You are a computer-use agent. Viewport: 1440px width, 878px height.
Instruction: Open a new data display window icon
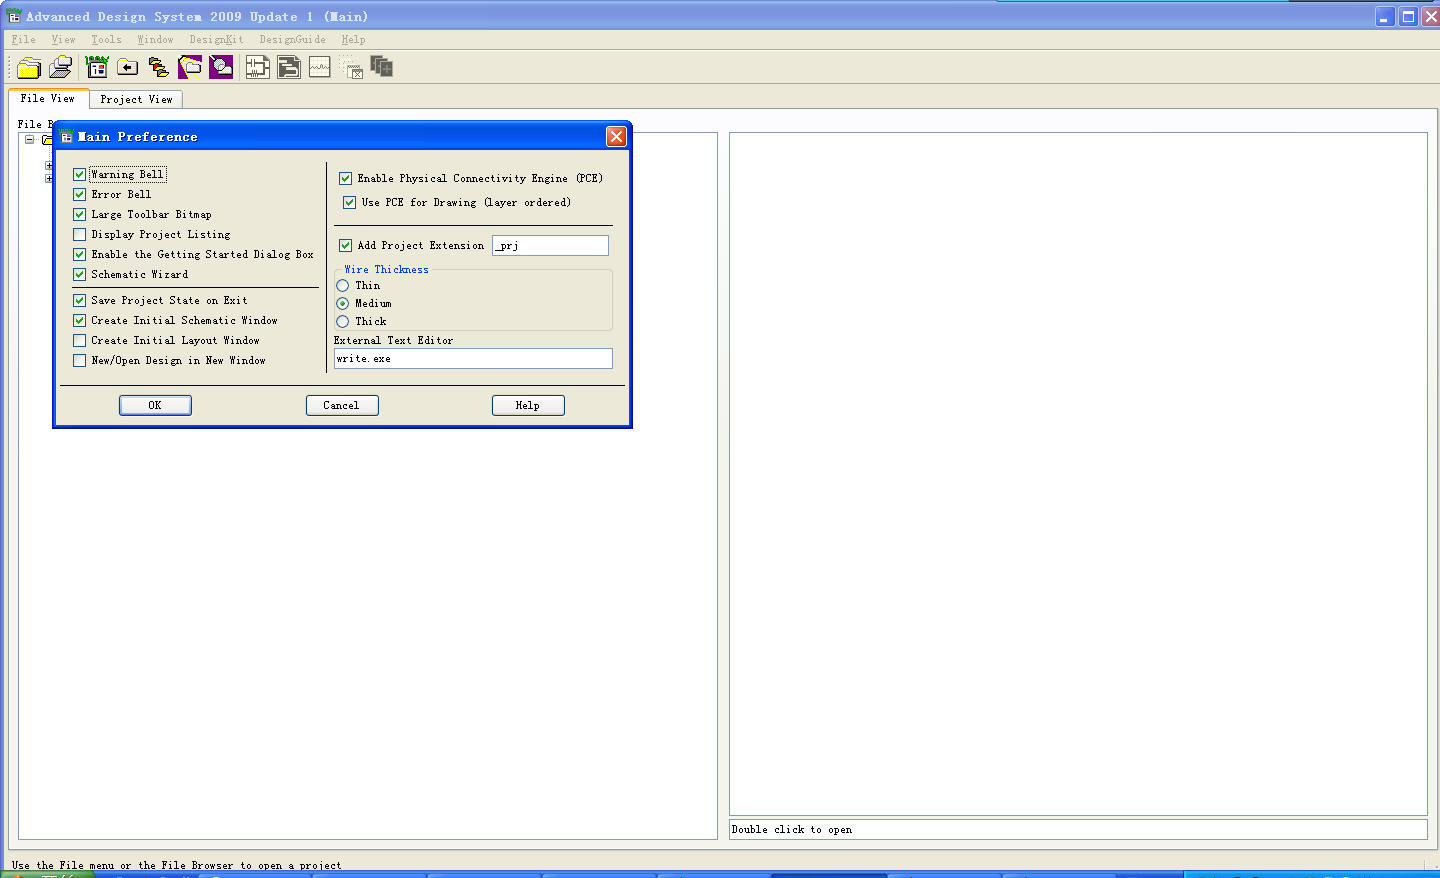pos(320,67)
